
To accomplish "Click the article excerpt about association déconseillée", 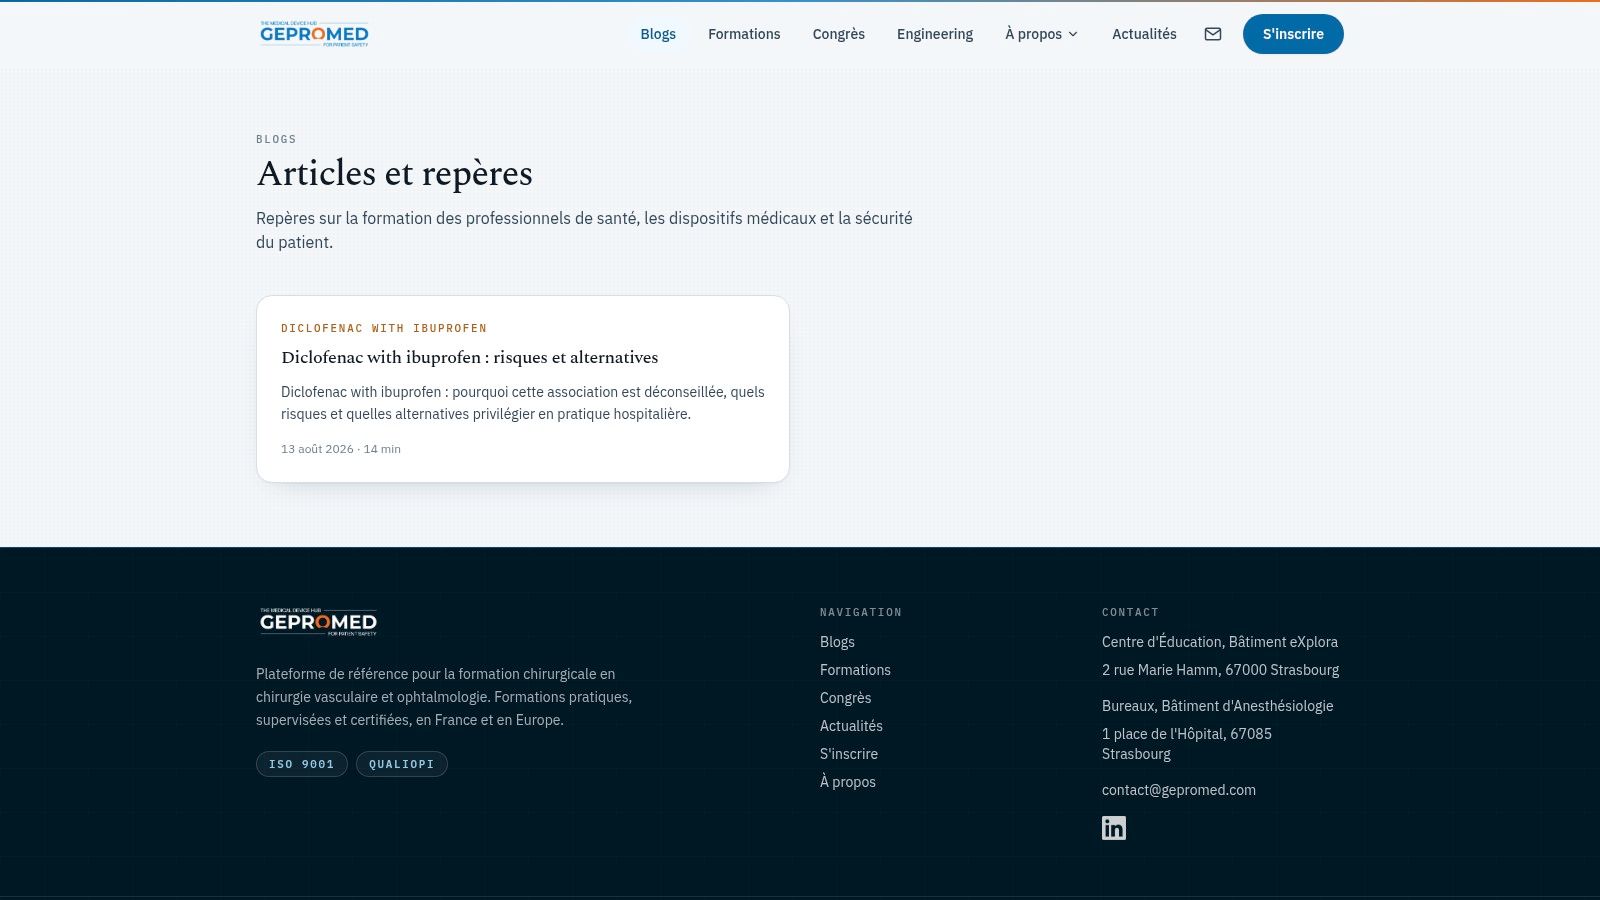I will tap(523, 403).
